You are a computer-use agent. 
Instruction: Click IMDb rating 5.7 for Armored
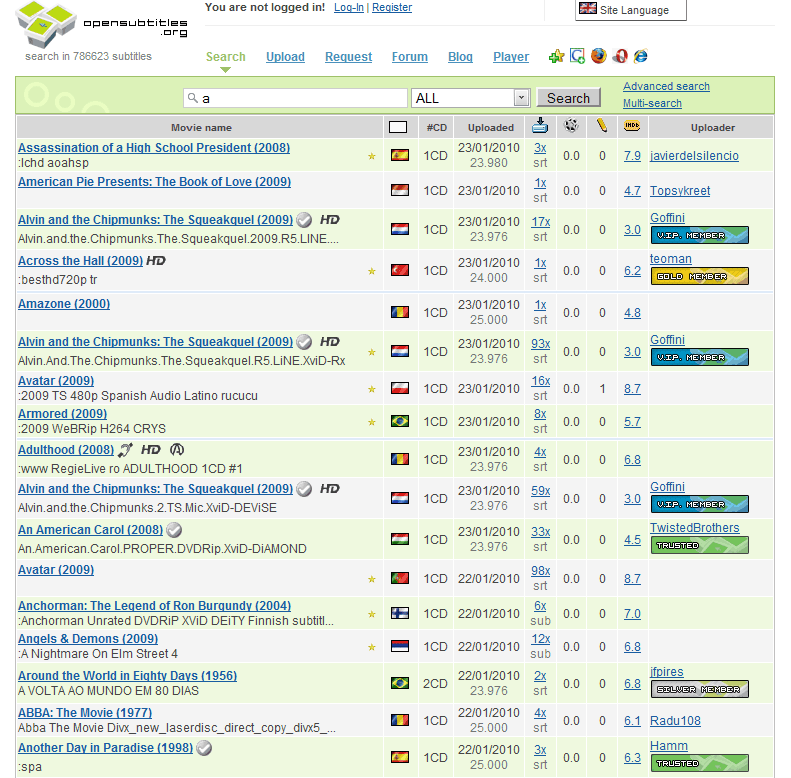click(x=632, y=422)
